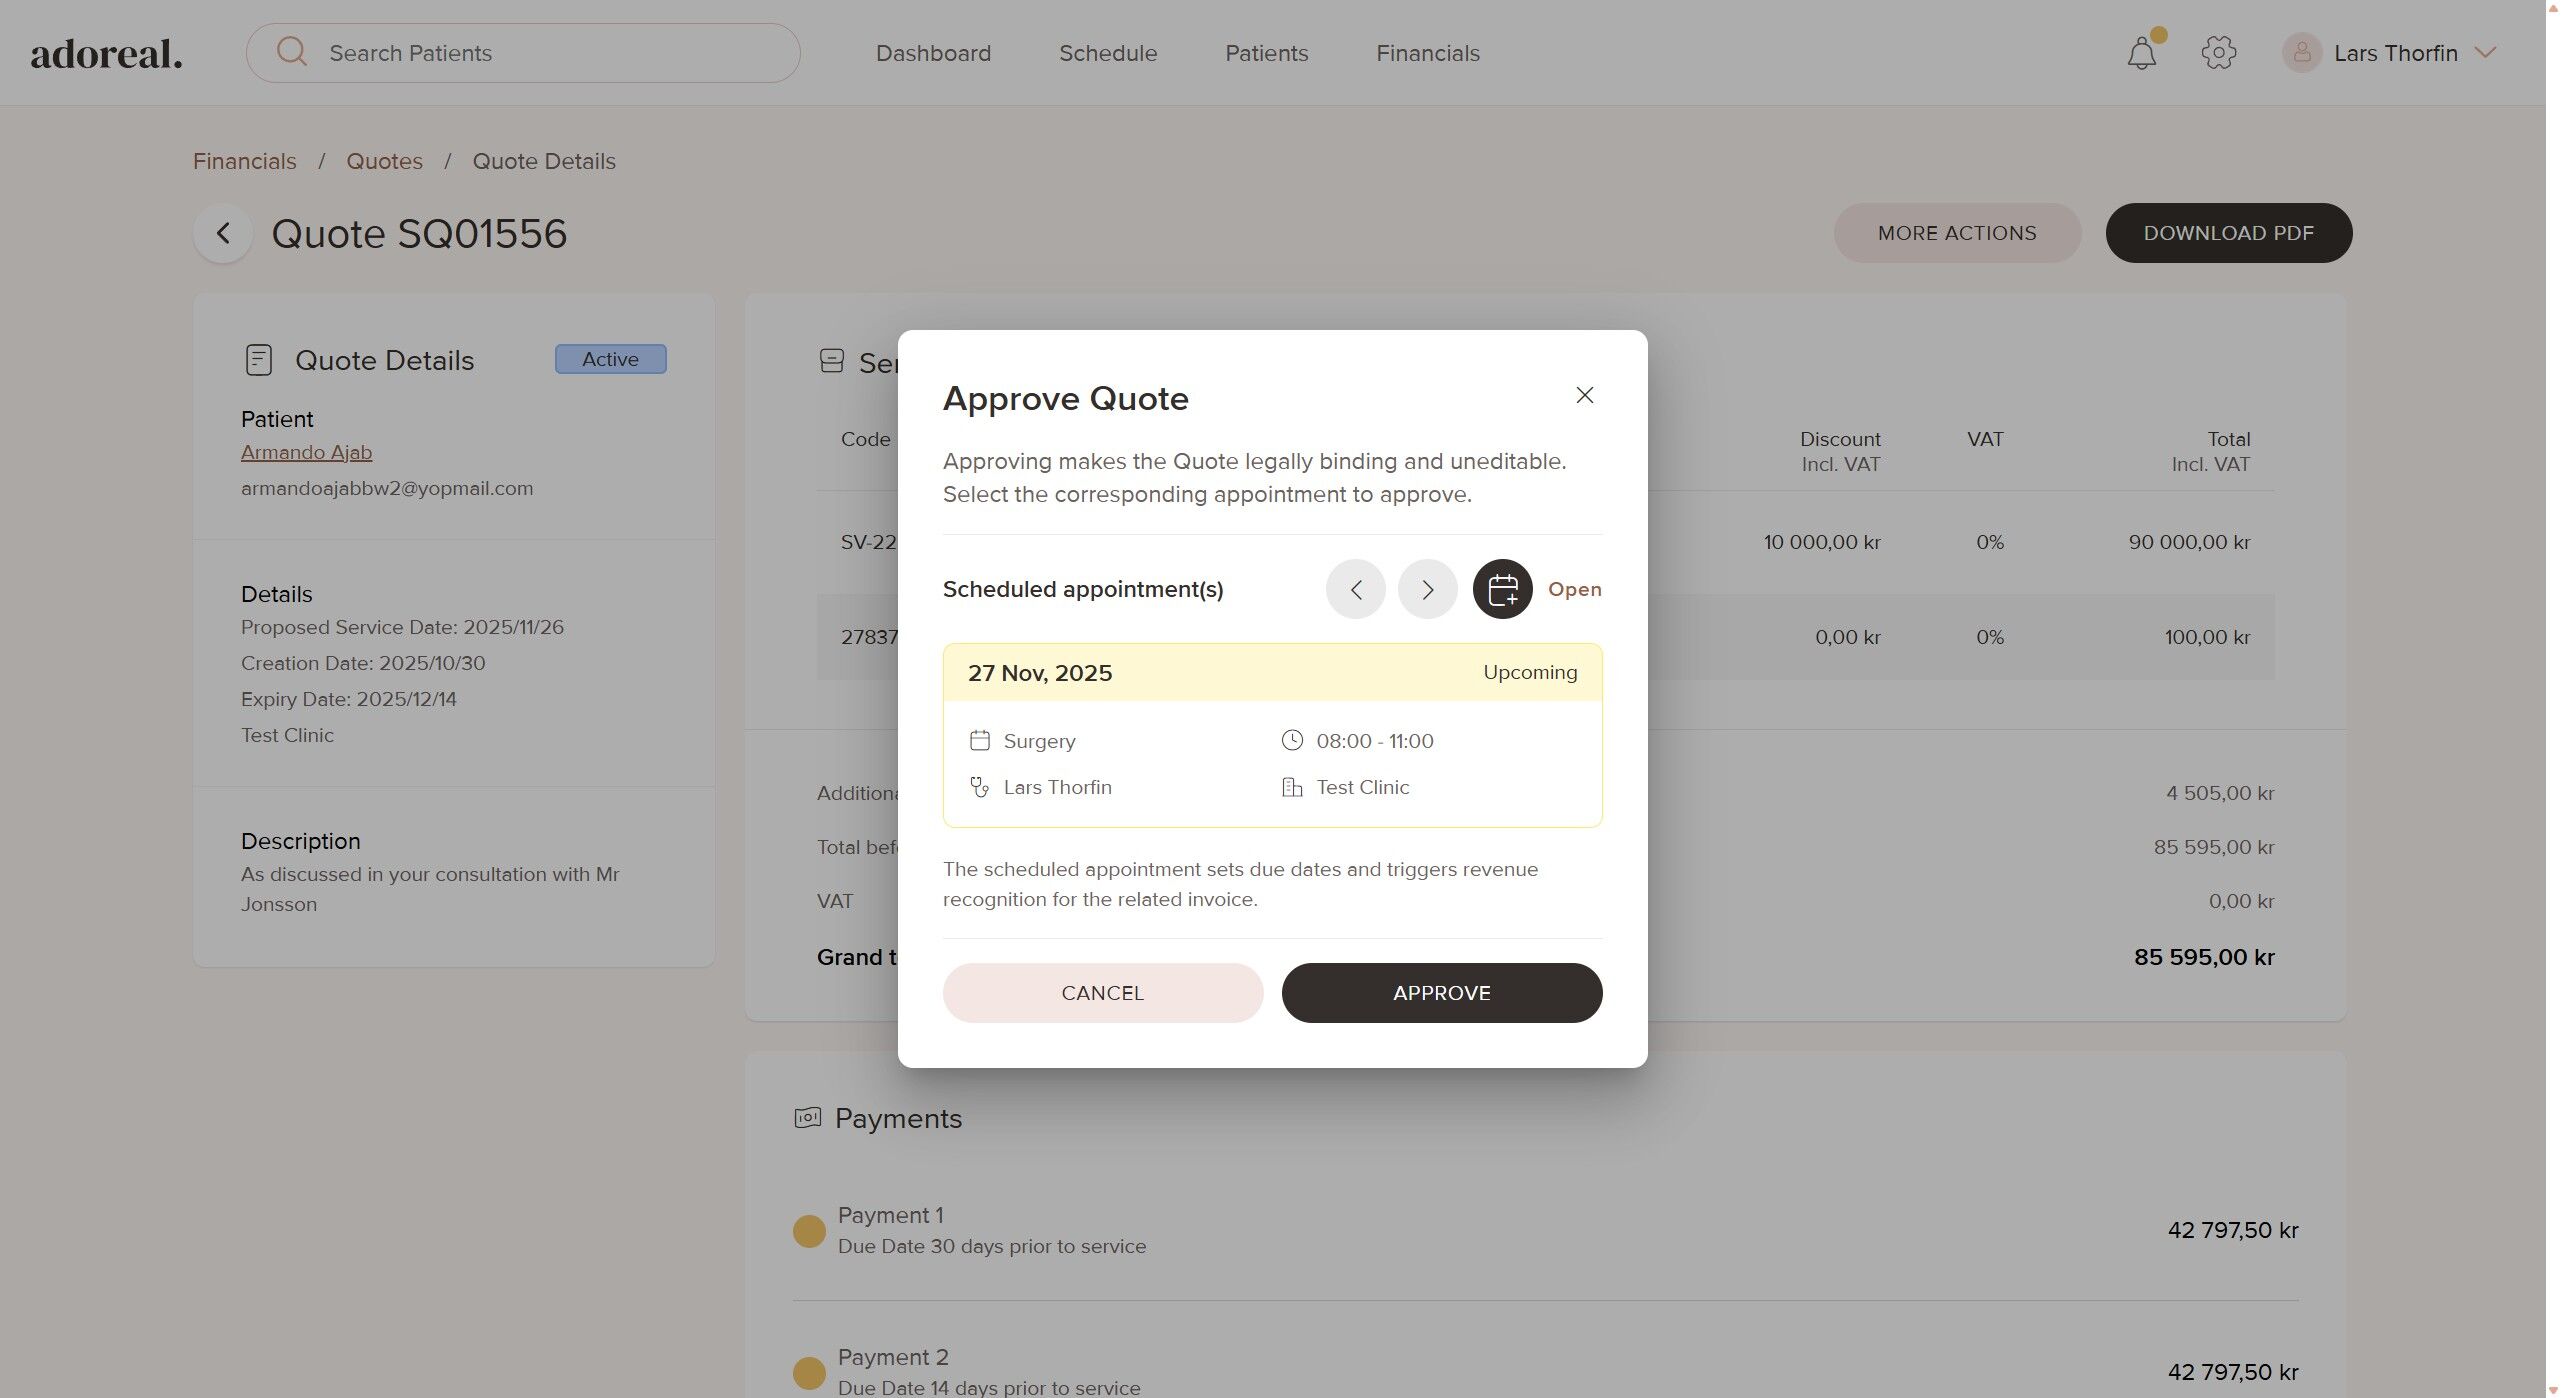This screenshot has width=2561, height=1398.
Task: Click the add-appointment calendar icon
Action: pyautogui.click(x=1502, y=589)
